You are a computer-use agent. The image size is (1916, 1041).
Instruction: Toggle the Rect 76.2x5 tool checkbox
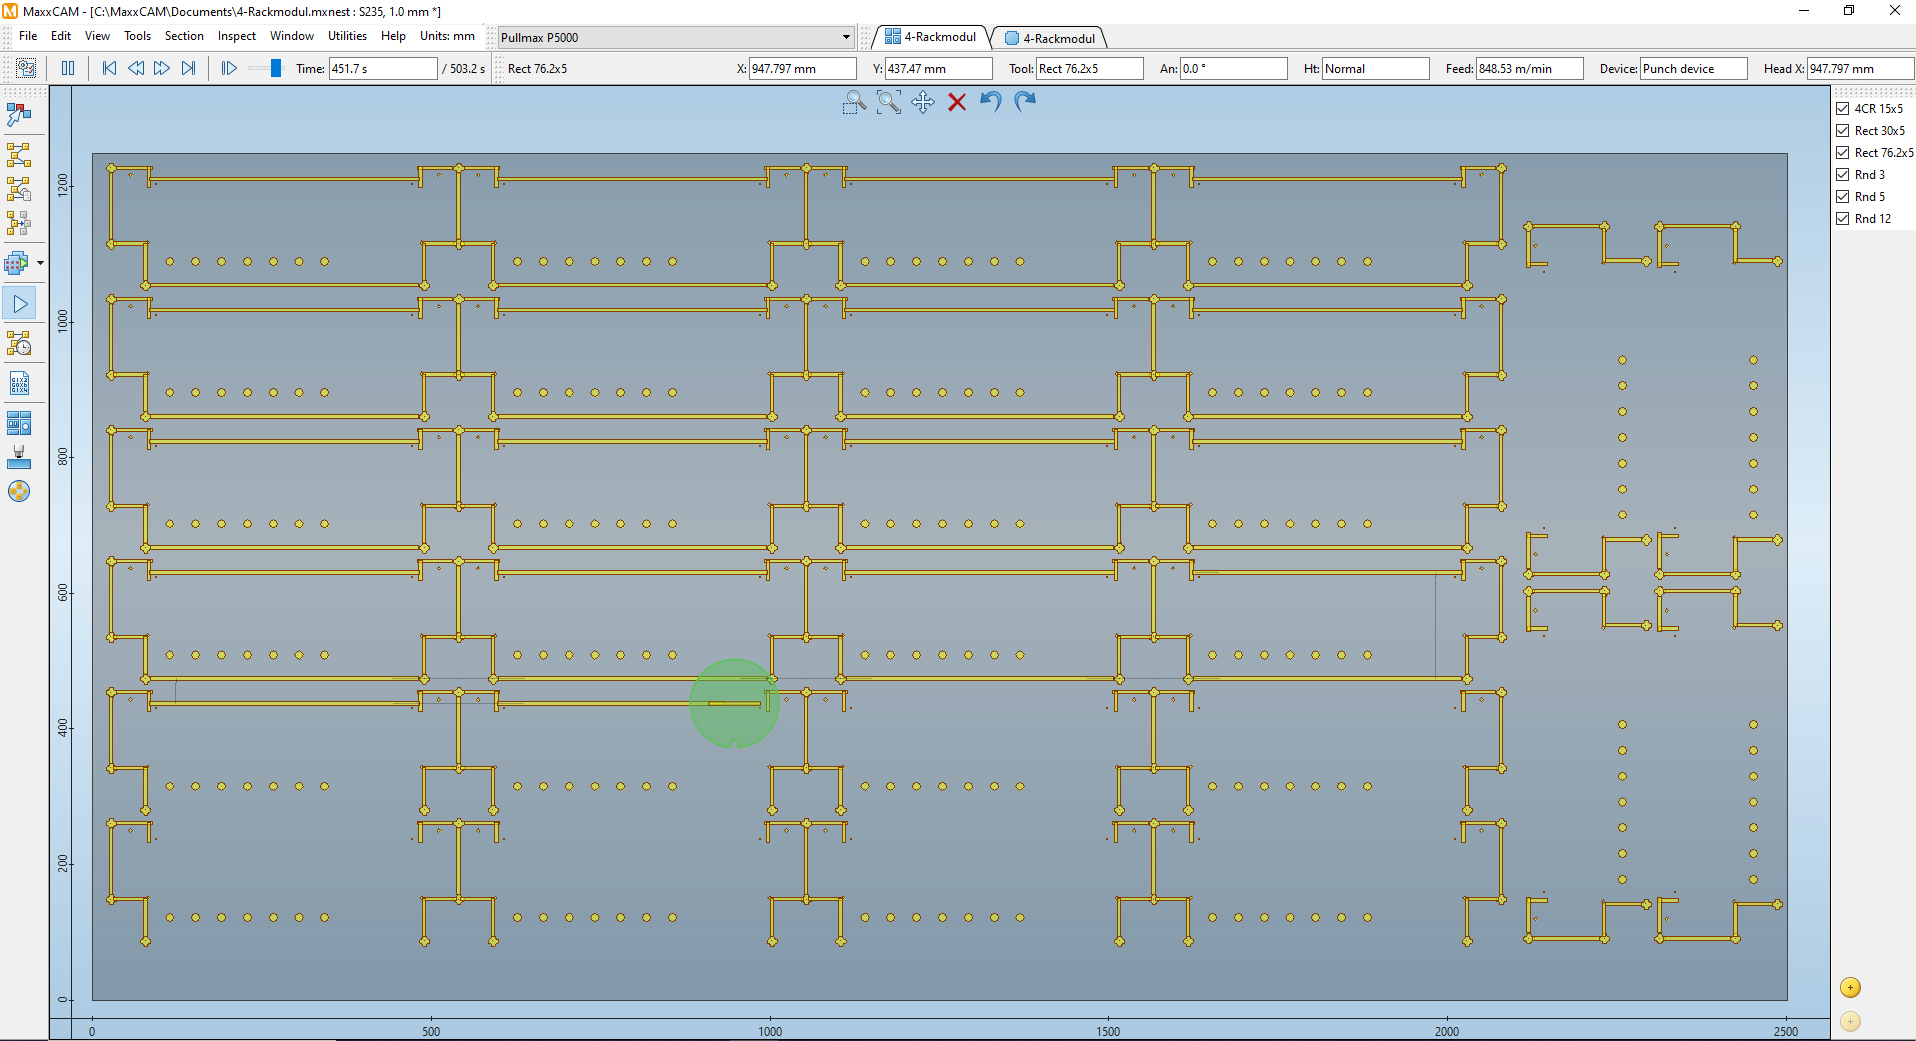point(1842,153)
